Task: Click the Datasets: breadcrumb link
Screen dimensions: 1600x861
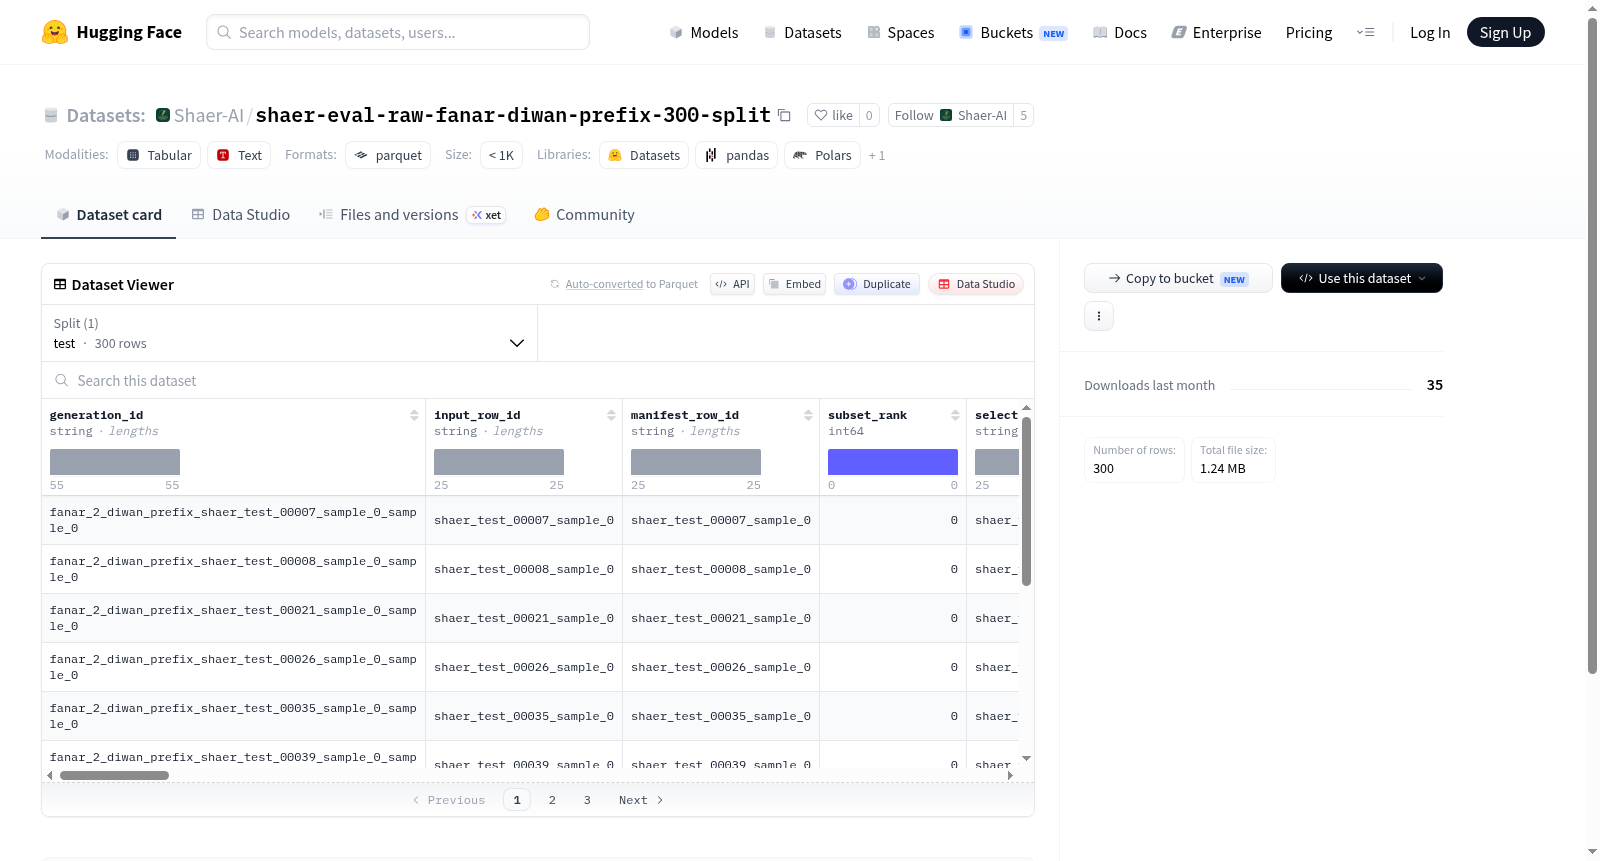Action: point(106,115)
